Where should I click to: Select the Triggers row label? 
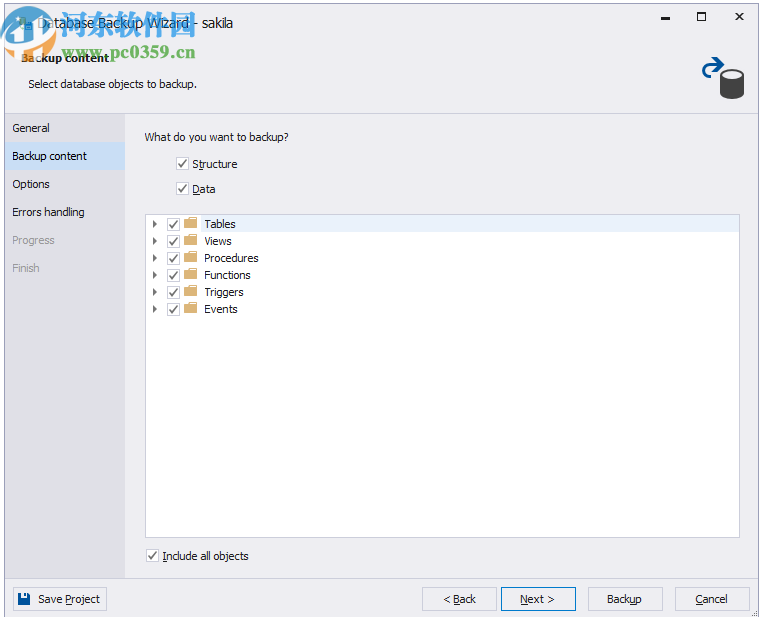tap(223, 292)
